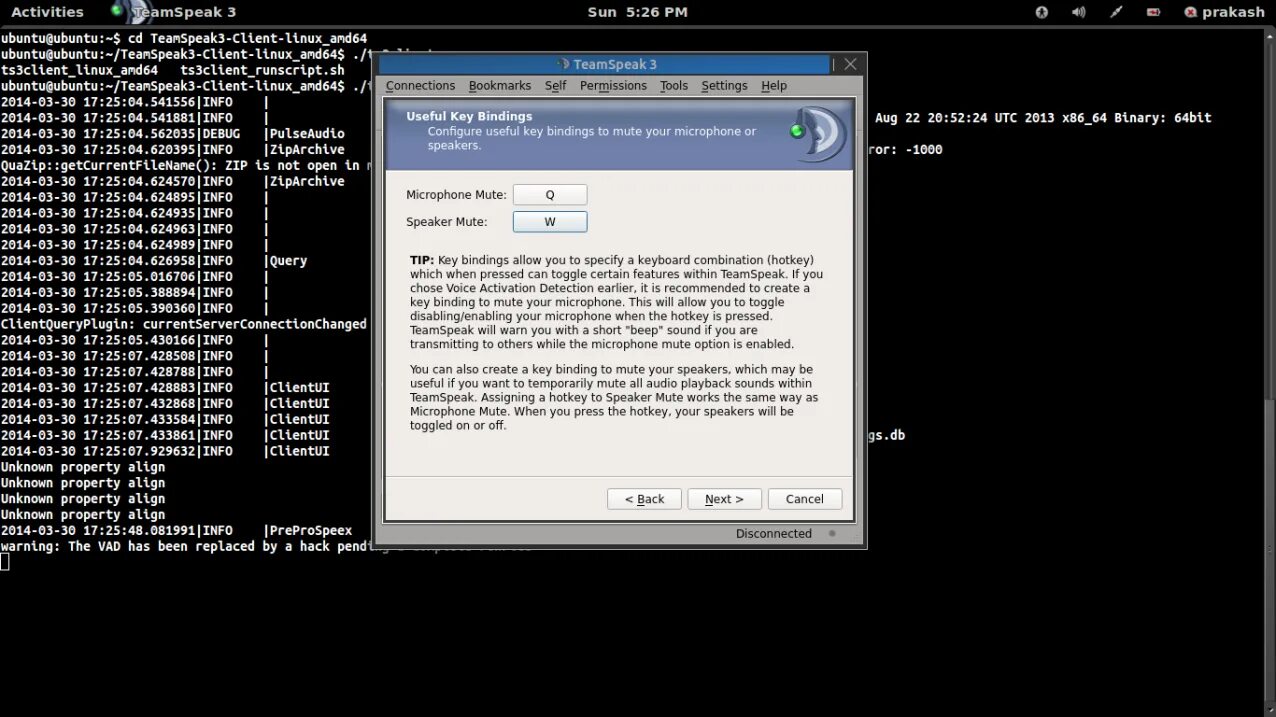
Task: Set Microphone Mute hotkey button Q
Action: click(x=550, y=195)
